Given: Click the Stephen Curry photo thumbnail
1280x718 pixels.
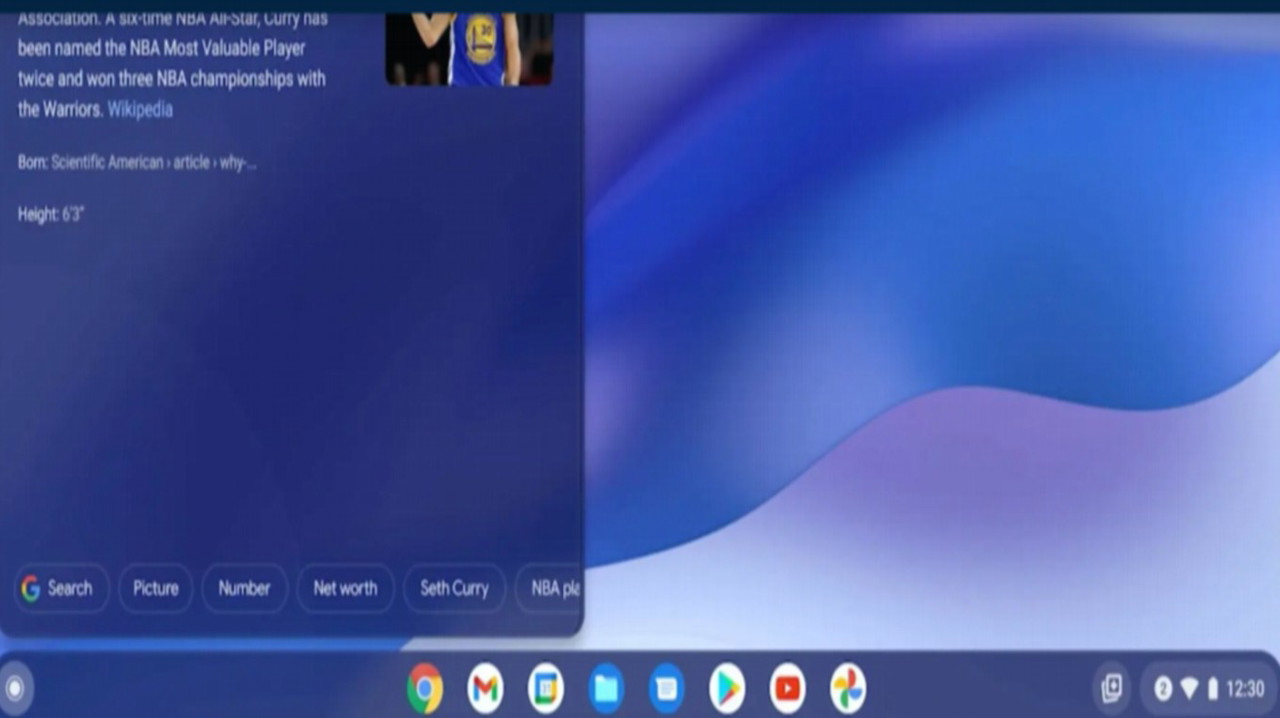Looking at the screenshot, I should (x=467, y=45).
